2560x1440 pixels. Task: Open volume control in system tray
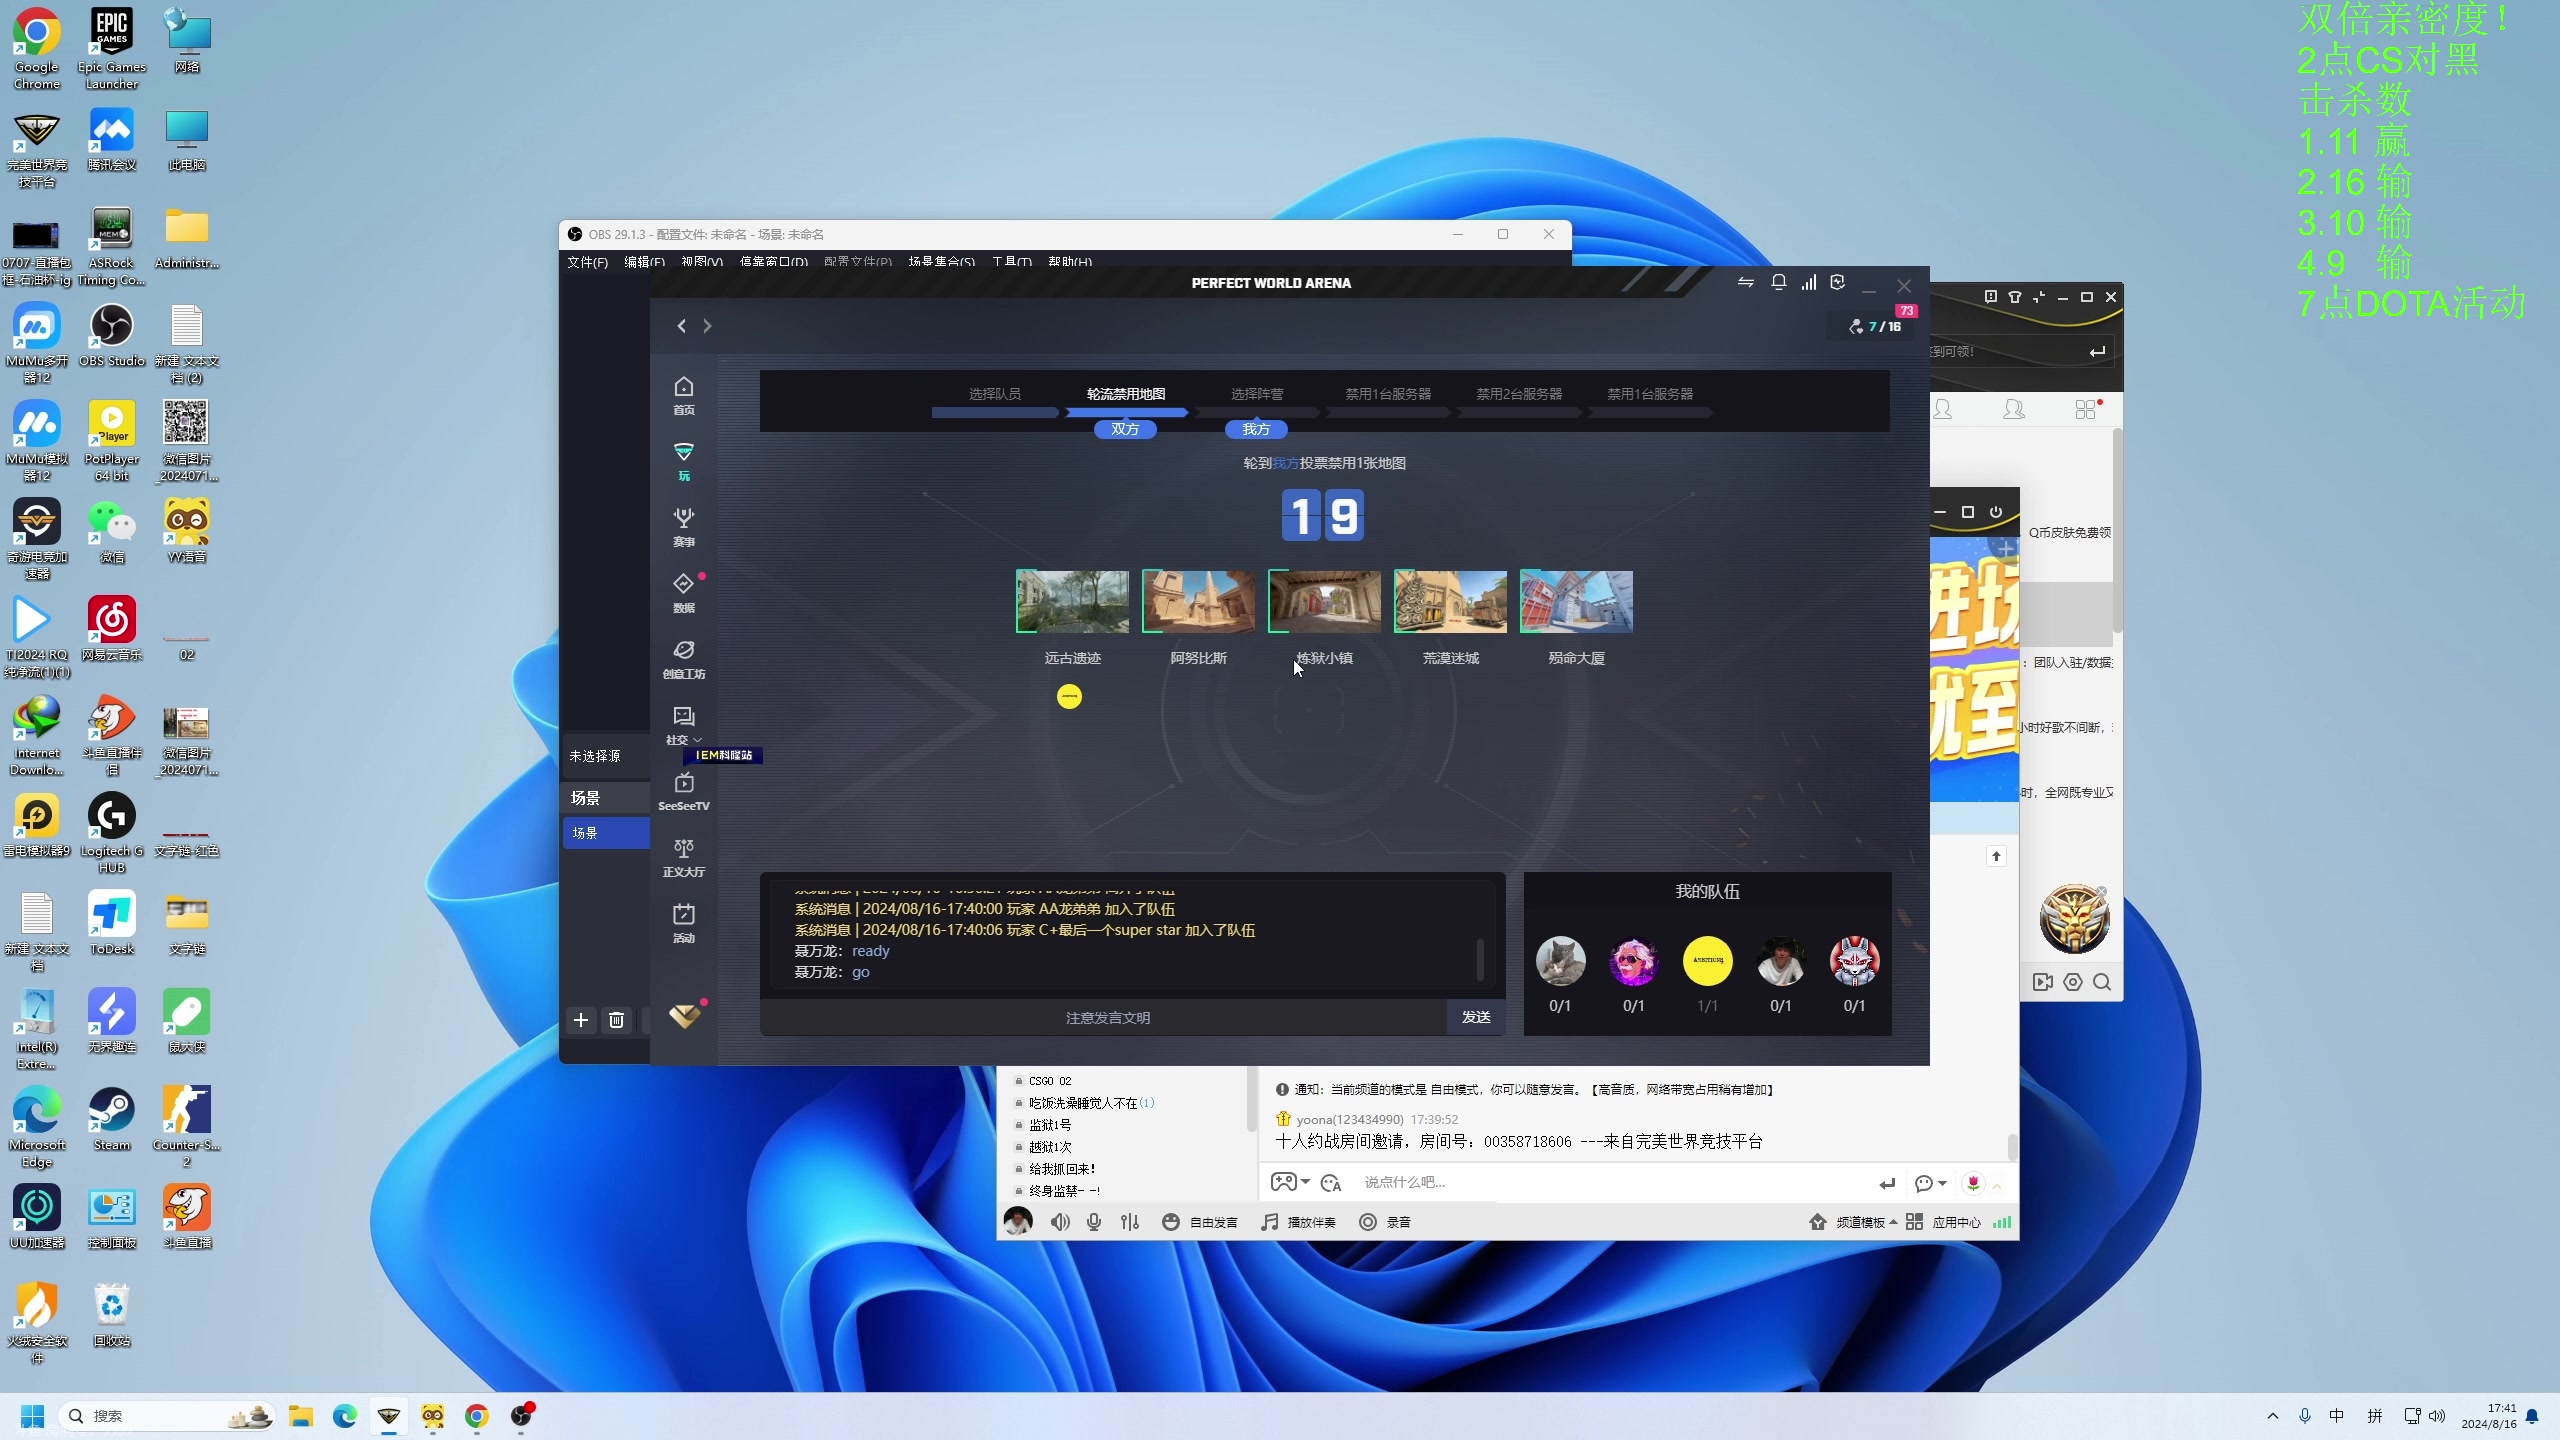click(2437, 1416)
